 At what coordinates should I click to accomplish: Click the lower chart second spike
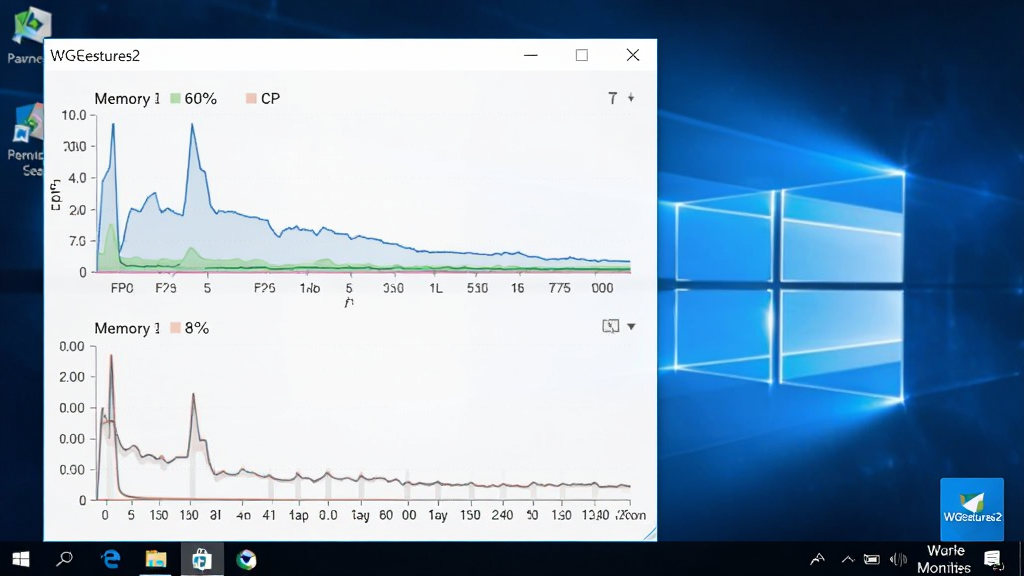(193, 396)
